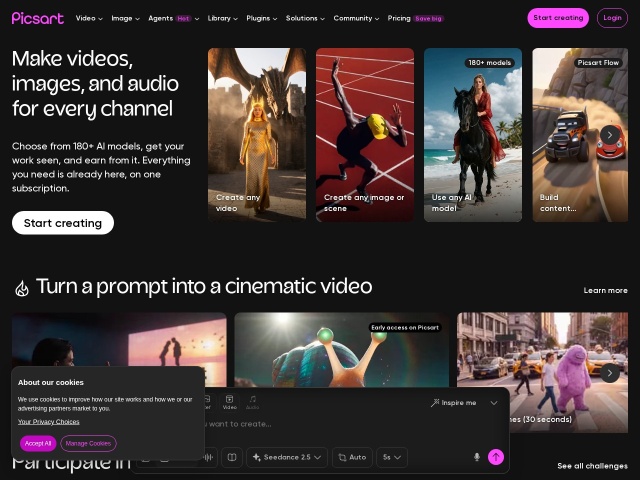Open the Image menu
Screen dimensions: 640x480
tap(125, 18)
